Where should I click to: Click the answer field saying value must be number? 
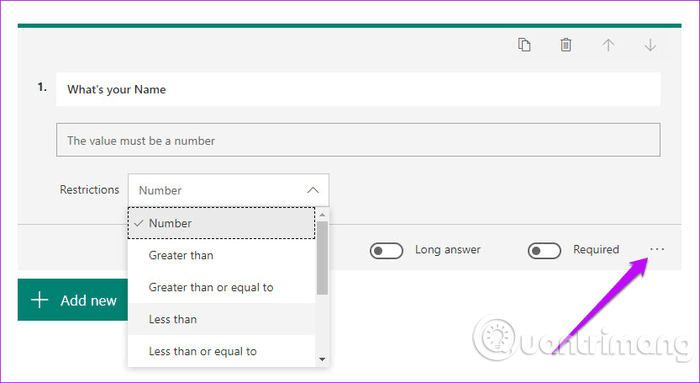click(x=358, y=140)
